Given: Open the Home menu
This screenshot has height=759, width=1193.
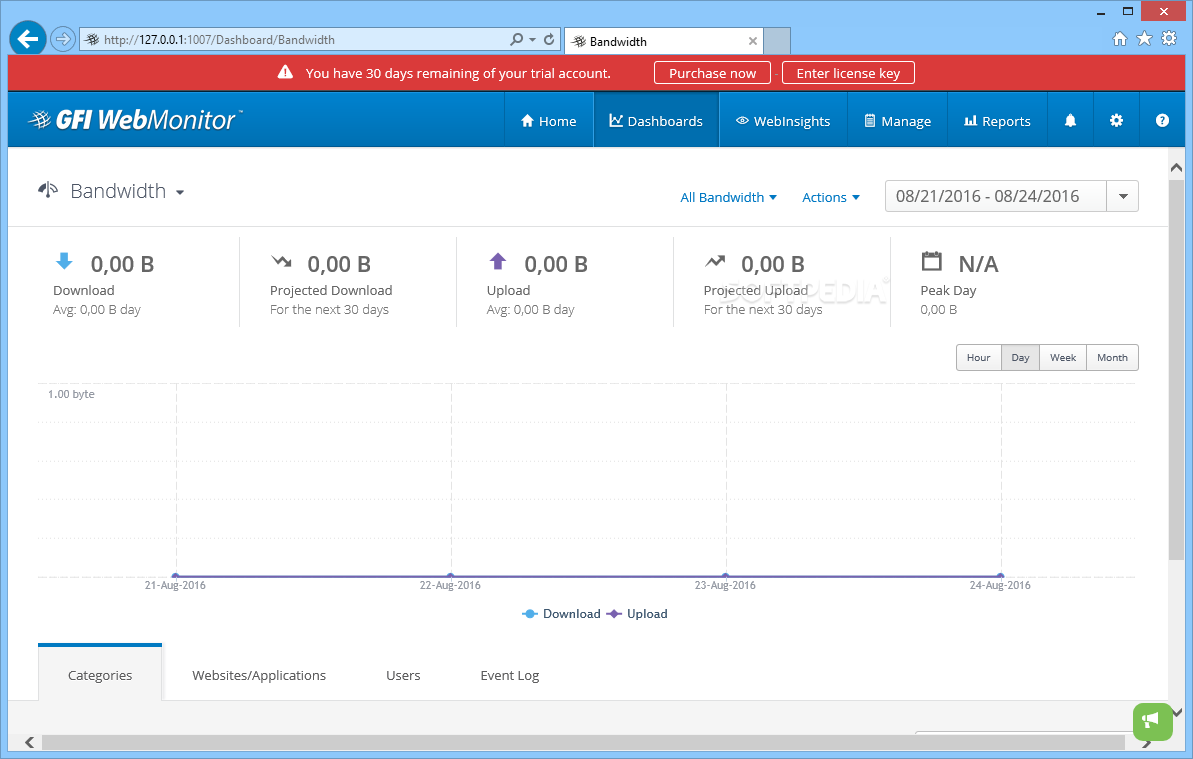Looking at the screenshot, I should (549, 120).
